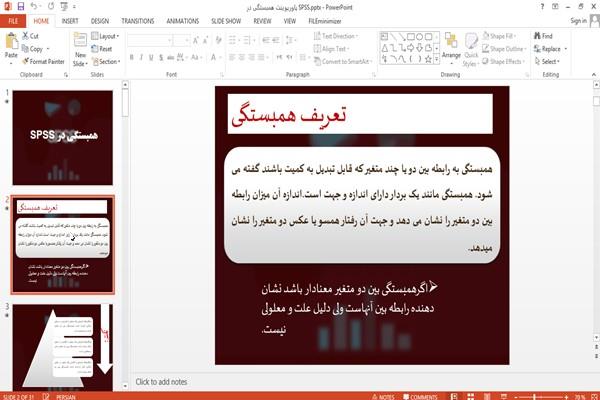The image size is (600, 400).
Task: Open the Layout dropdown
Action: (105, 36)
